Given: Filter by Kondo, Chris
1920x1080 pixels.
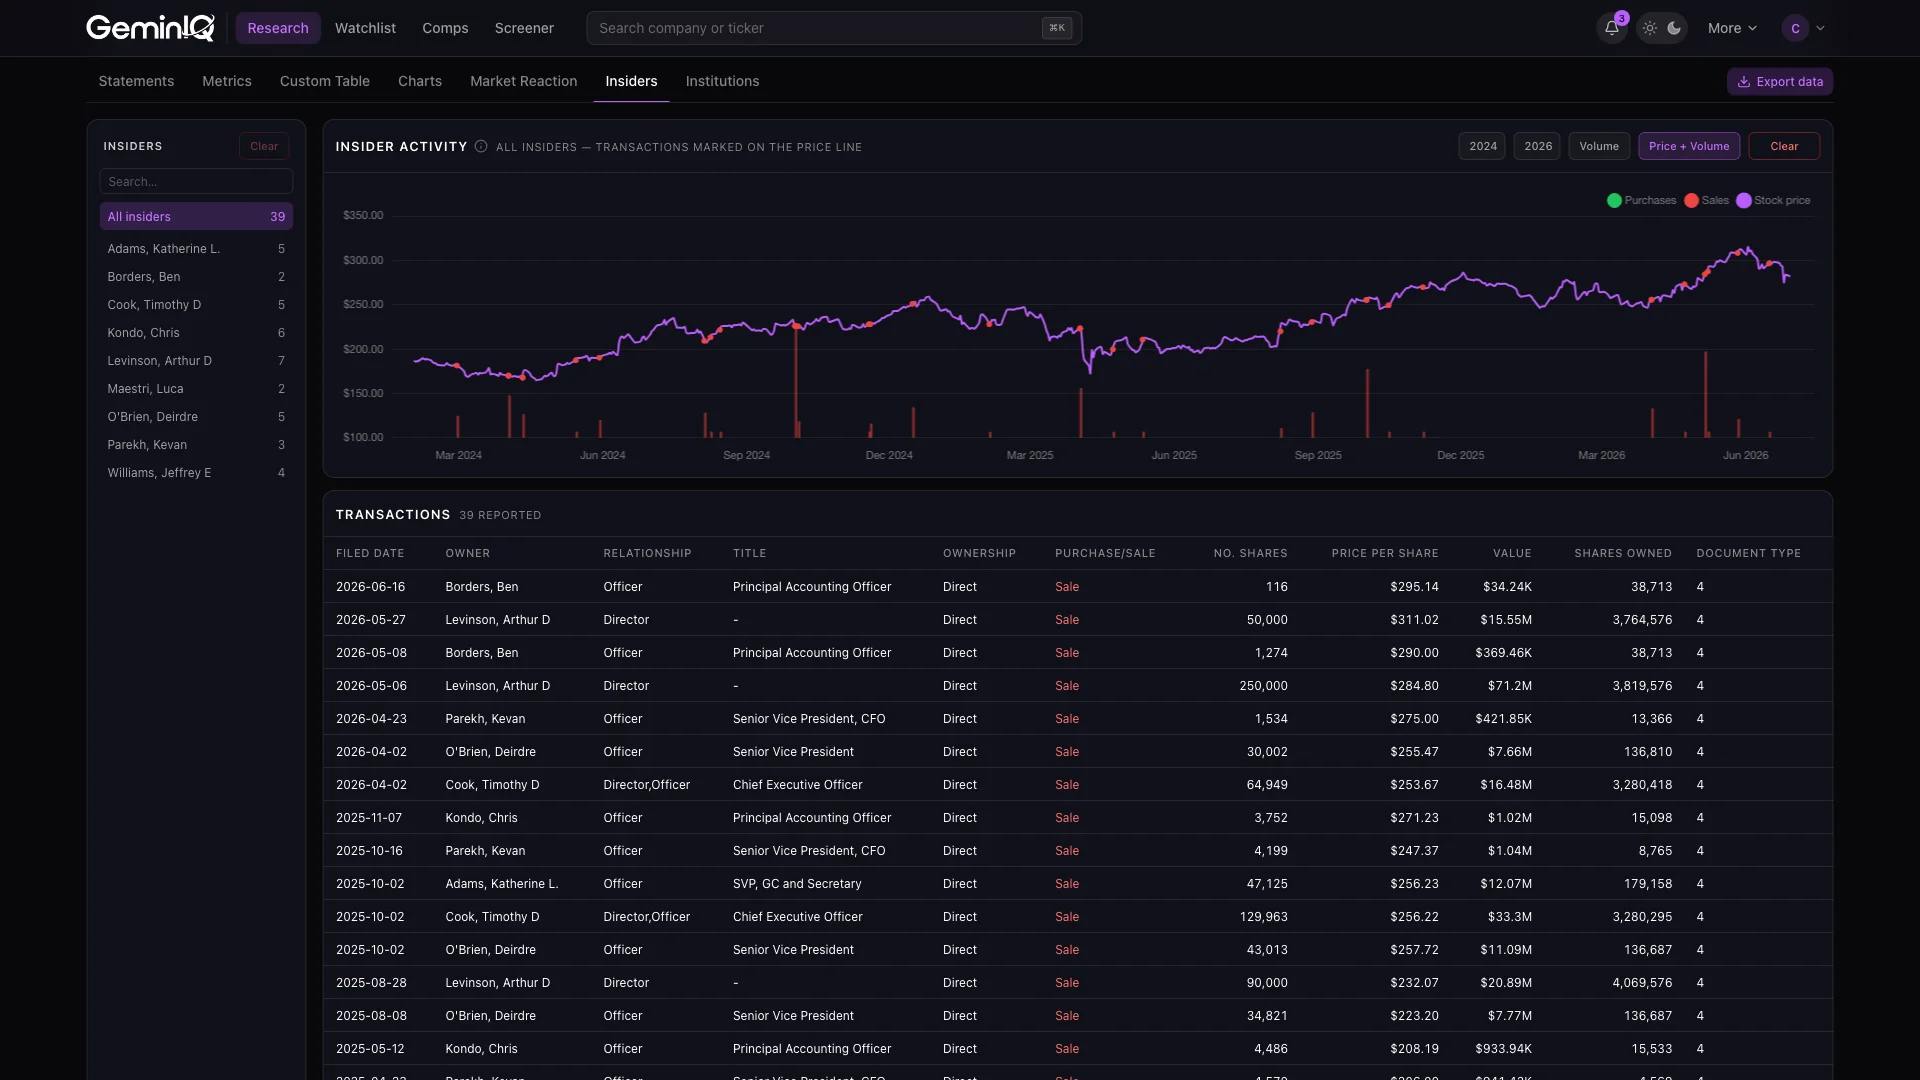Looking at the screenshot, I should pos(196,333).
